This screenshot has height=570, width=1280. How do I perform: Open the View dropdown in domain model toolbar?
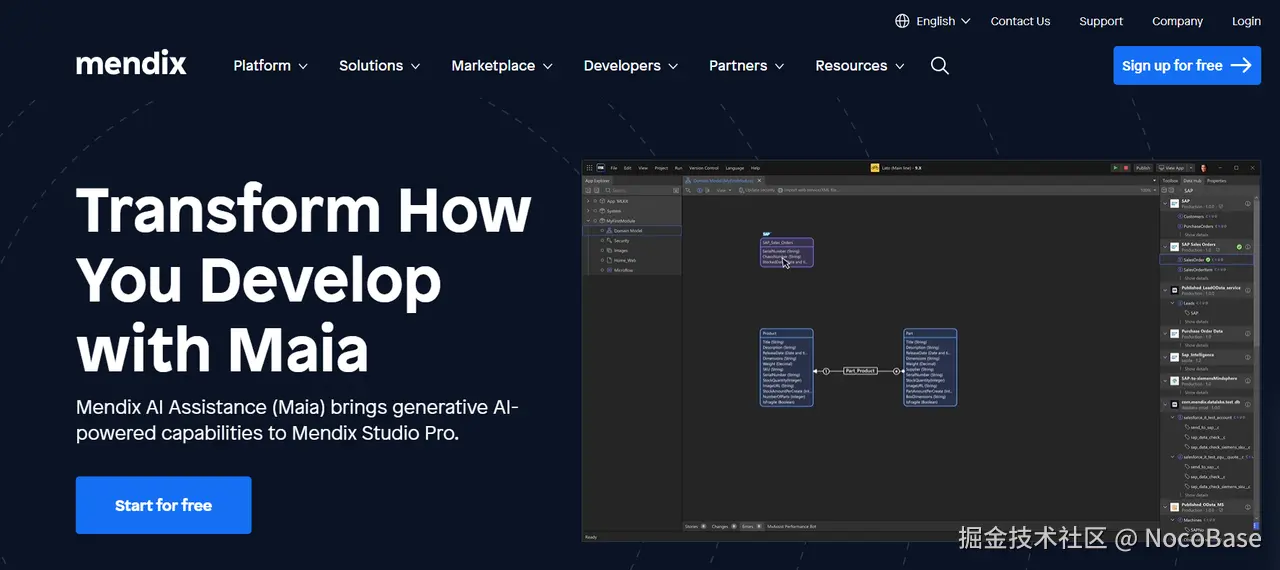[724, 190]
